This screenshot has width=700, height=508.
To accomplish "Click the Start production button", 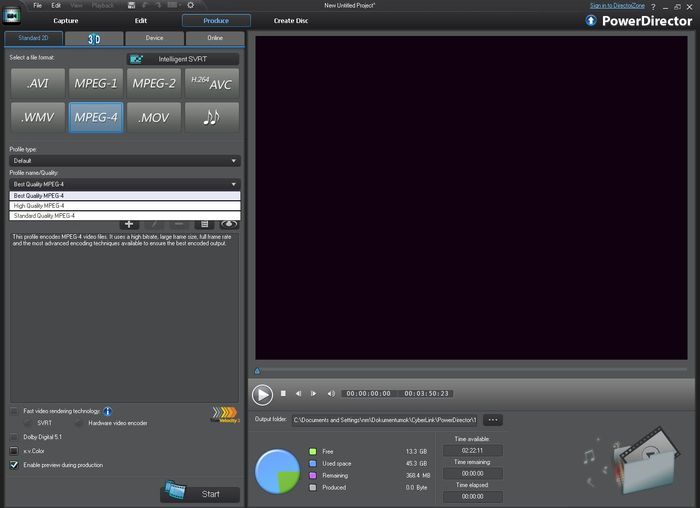I will (x=200, y=494).
